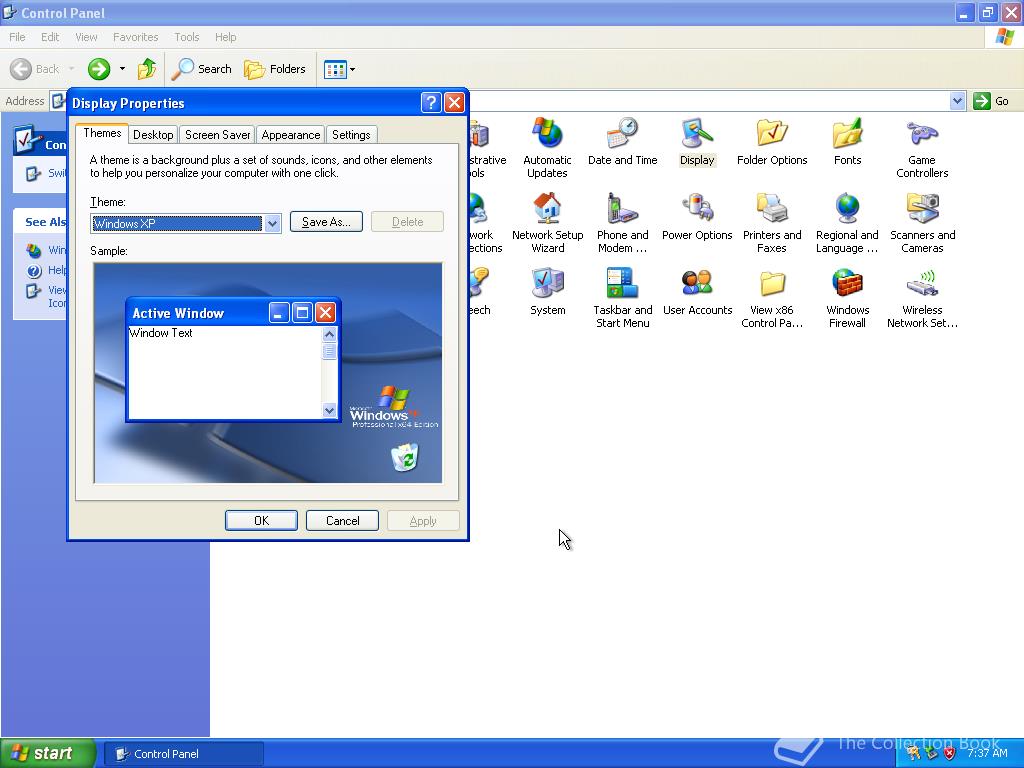Image resolution: width=1024 pixels, height=768 pixels.
Task: Open the Edit menu
Action: (50, 37)
